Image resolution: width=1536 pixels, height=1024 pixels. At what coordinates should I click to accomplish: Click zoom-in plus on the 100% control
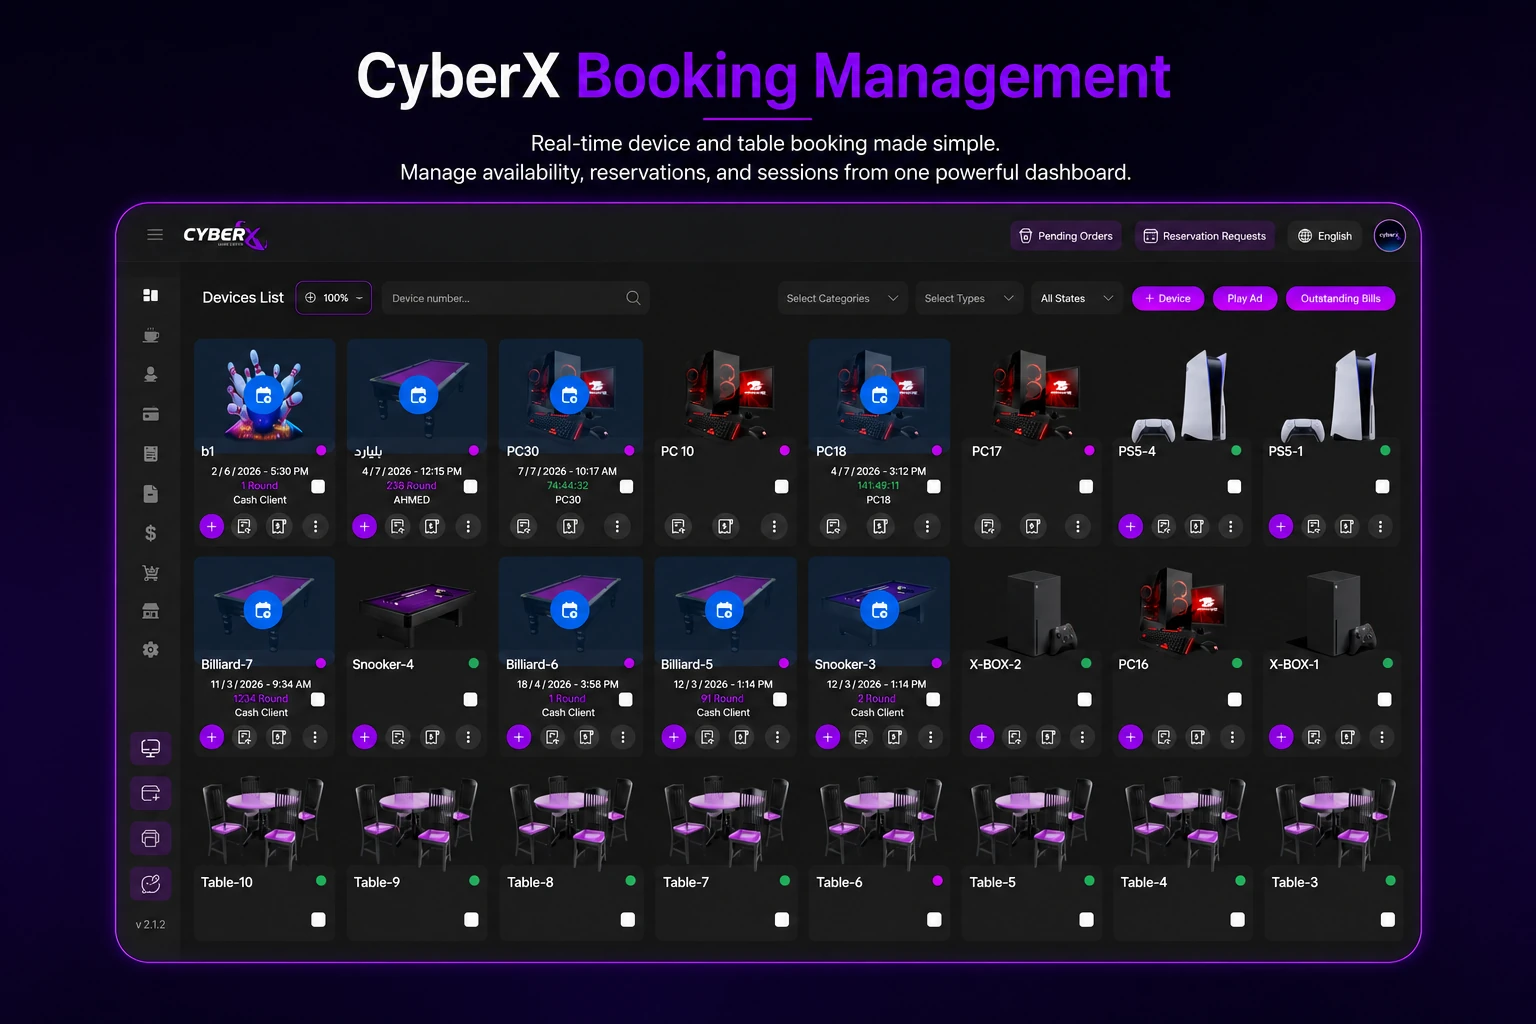[310, 298]
